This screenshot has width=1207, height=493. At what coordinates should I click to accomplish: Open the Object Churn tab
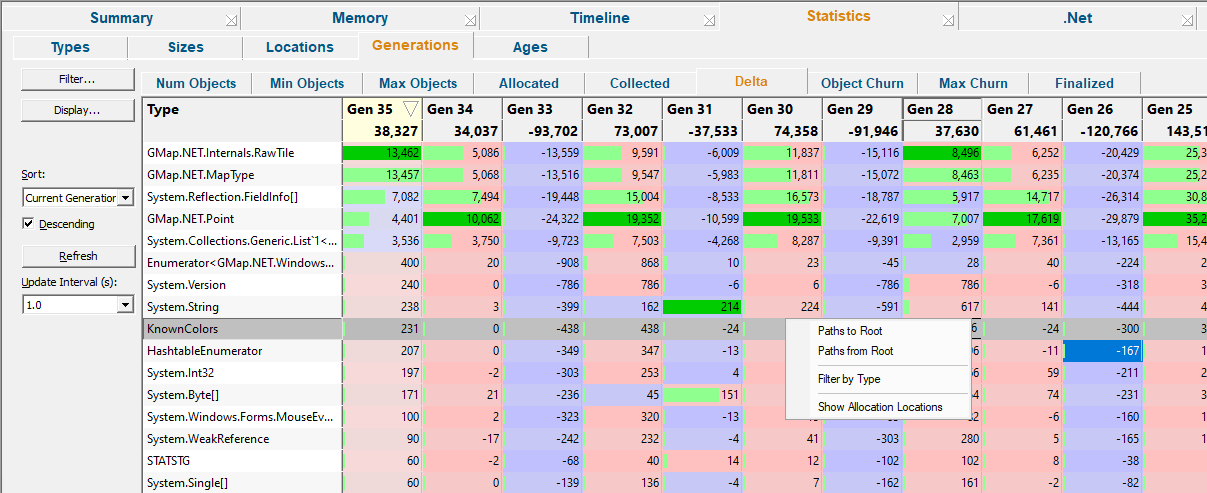point(862,83)
